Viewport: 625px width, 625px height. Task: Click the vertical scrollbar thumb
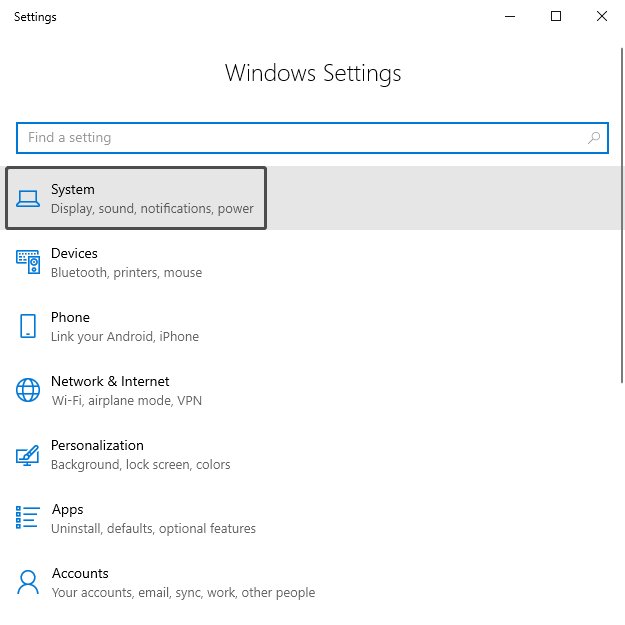(622, 215)
